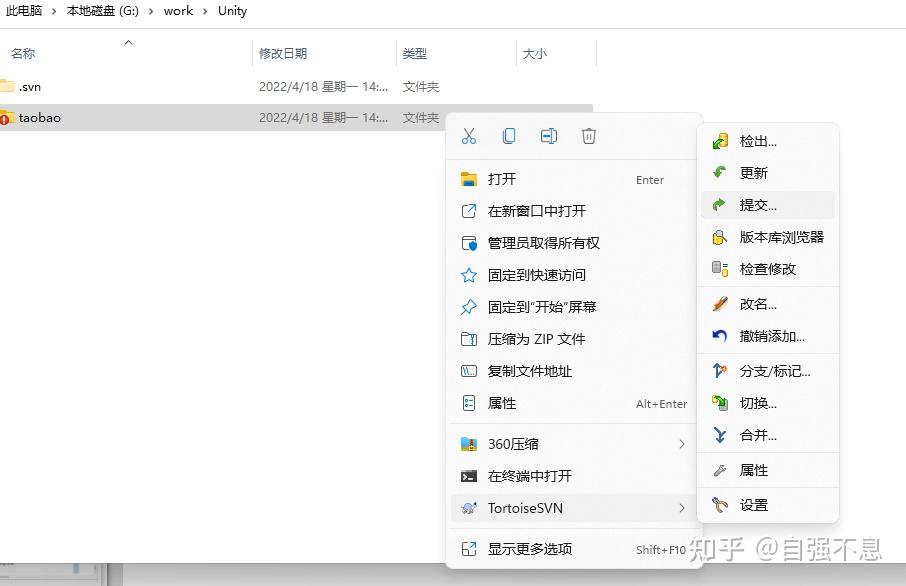Image resolution: width=906 pixels, height=586 pixels.
Task: Click the Rename icon next to Copy
Action: (548, 137)
